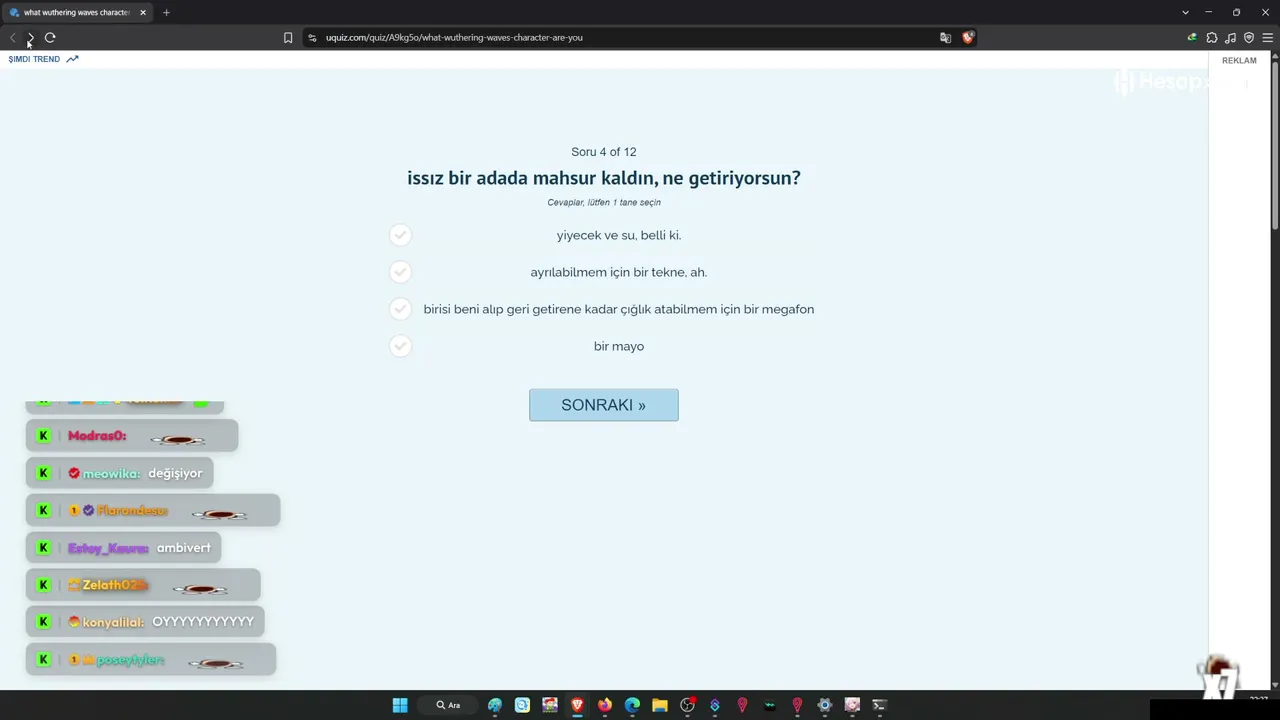
Task: Select the megafon answer radio option
Action: 400,309
